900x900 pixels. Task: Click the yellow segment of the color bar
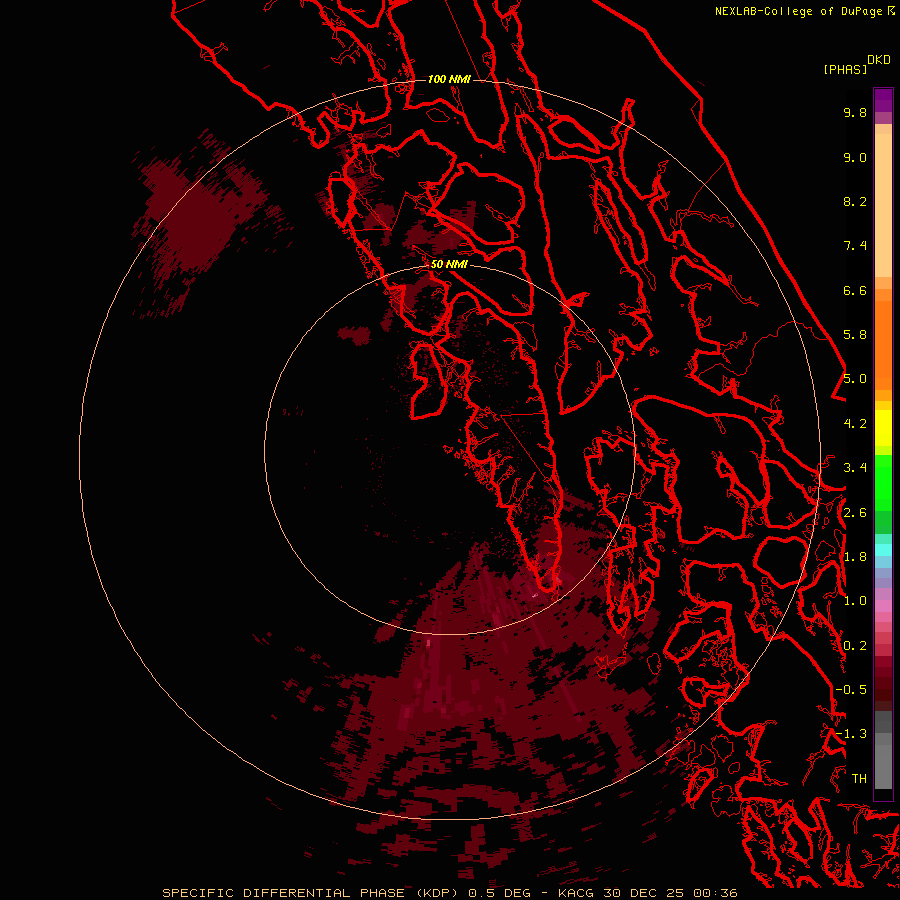click(x=883, y=428)
